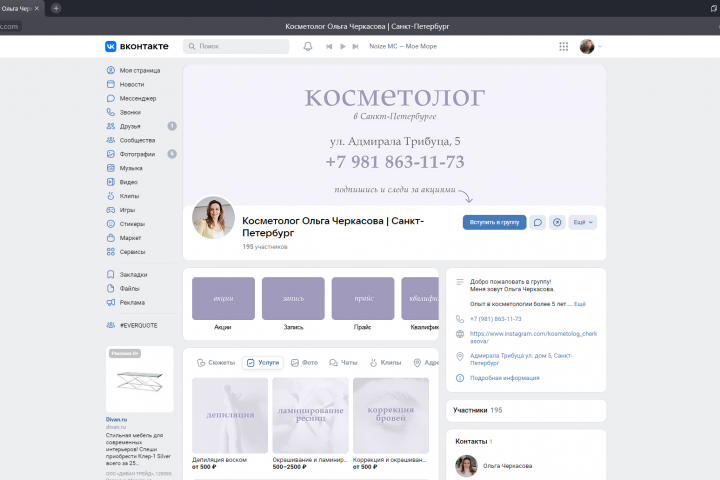Click the Клипы sidebar icon

tap(111, 196)
